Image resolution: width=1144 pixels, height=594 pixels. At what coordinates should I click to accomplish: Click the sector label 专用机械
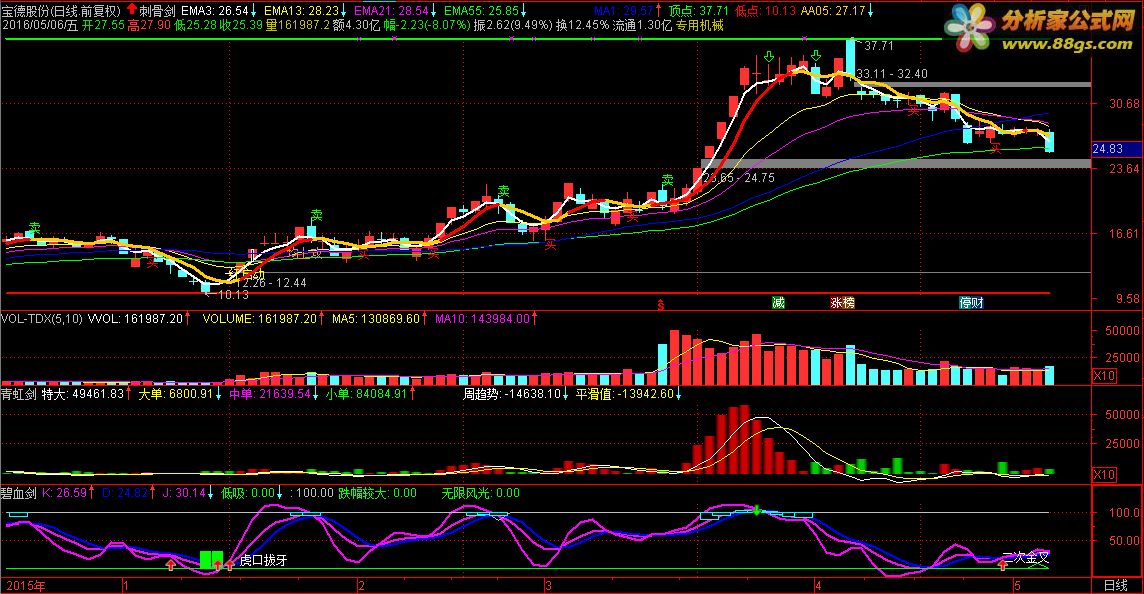700,26
